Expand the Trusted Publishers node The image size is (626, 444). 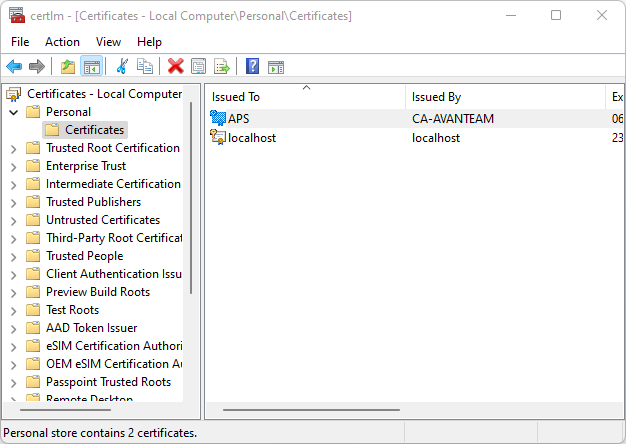click(x=13, y=202)
